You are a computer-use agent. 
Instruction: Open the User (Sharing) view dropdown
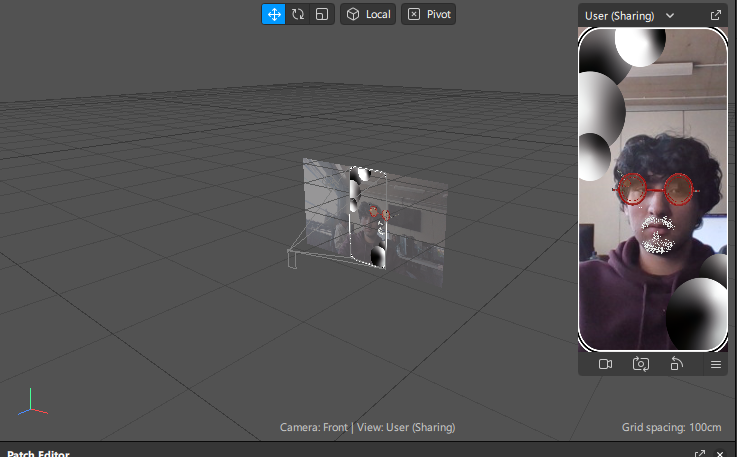point(629,16)
